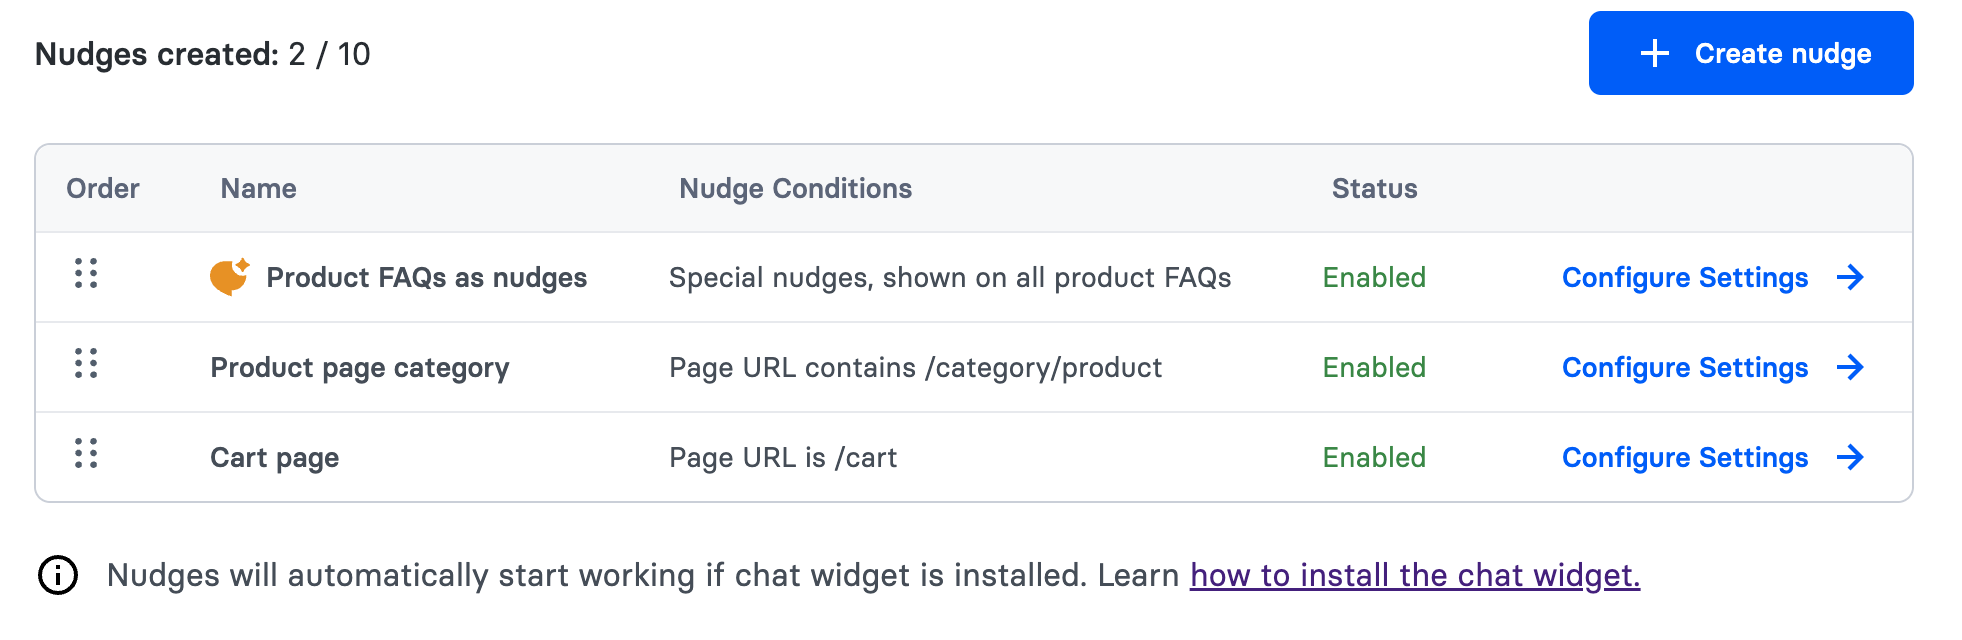The image size is (1962, 640).
Task: Select the Product FAQs as nudges name
Action: (x=426, y=277)
